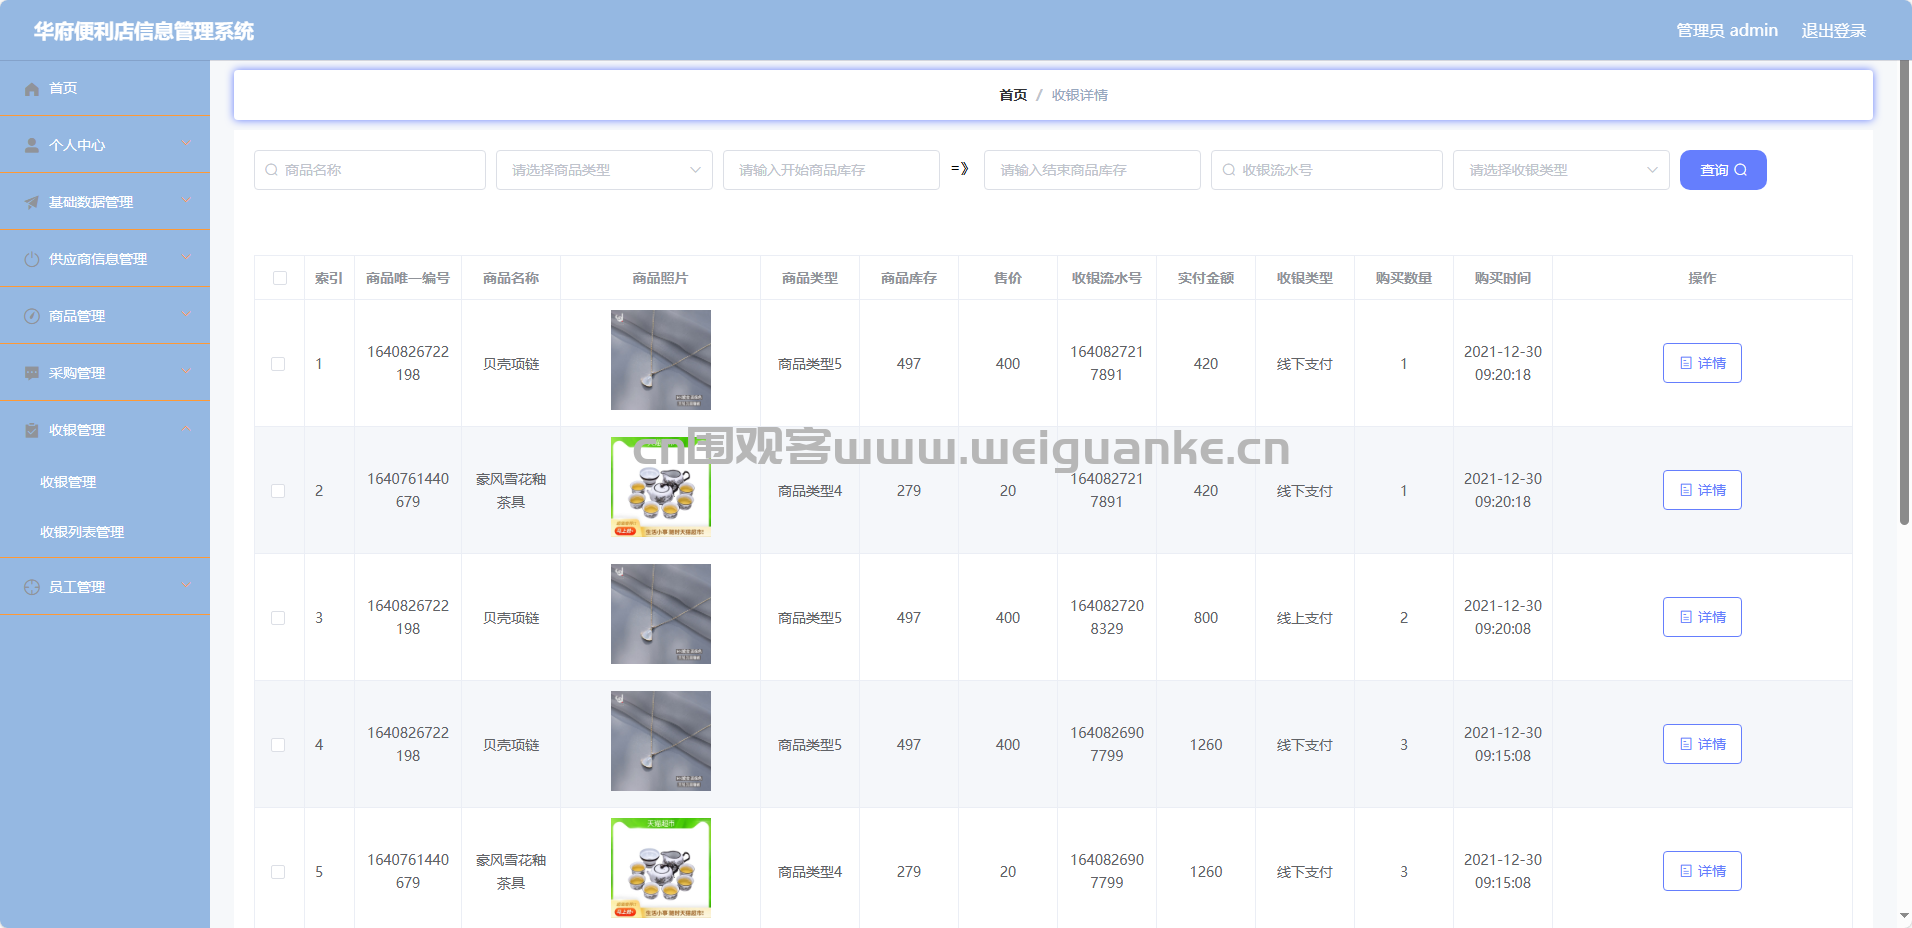Expand 采购管理 menu chevron

pyautogui.click(x=187, y=372)
